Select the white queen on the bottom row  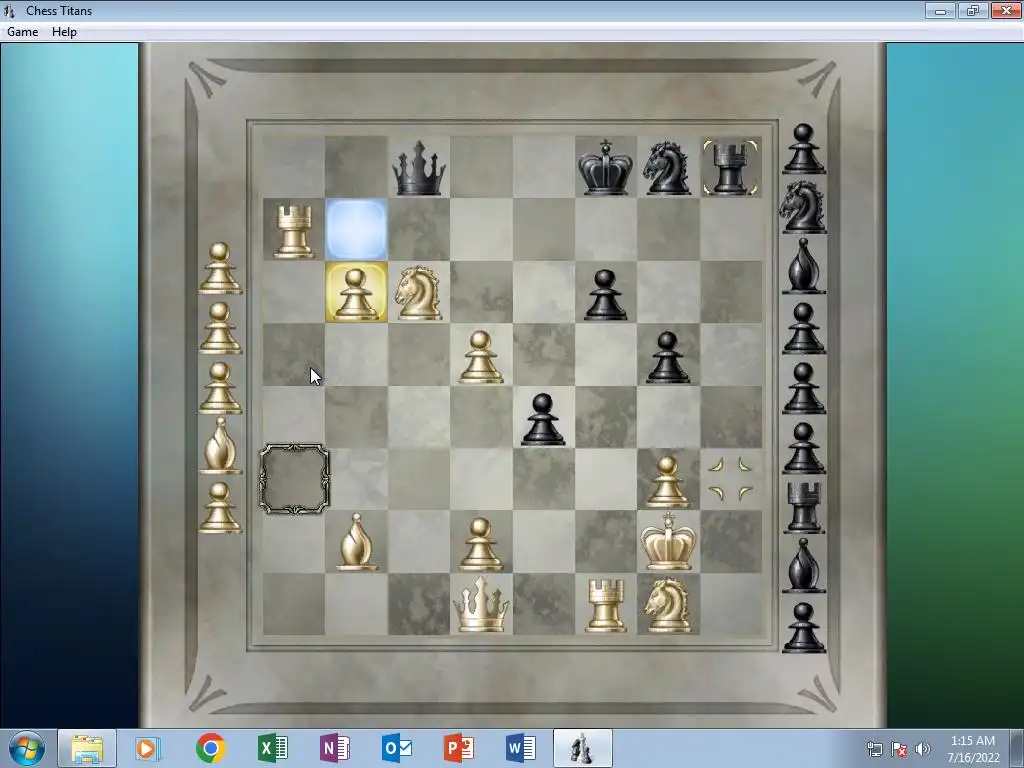481,604
